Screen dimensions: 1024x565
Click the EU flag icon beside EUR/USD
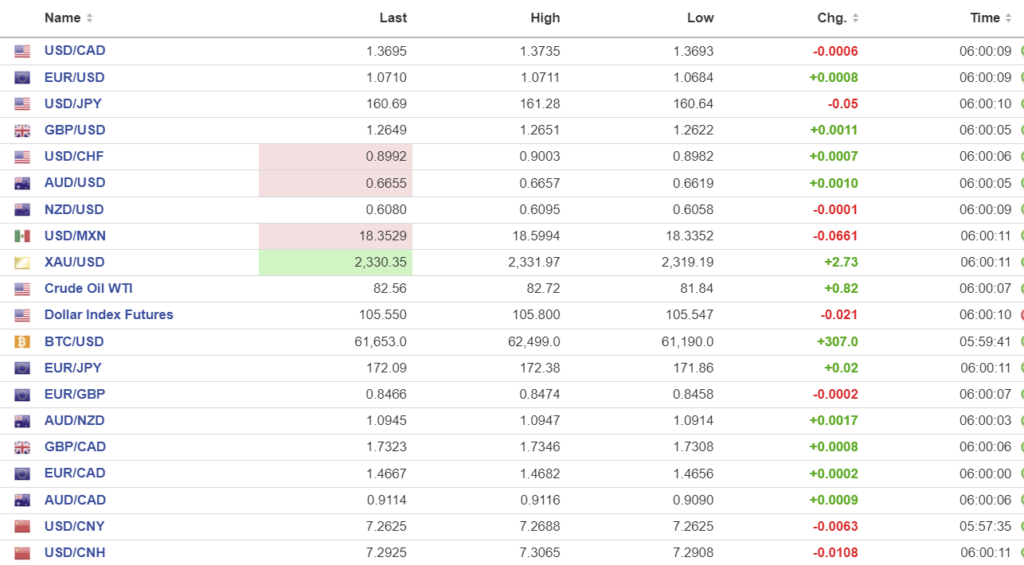coord(22,78)
